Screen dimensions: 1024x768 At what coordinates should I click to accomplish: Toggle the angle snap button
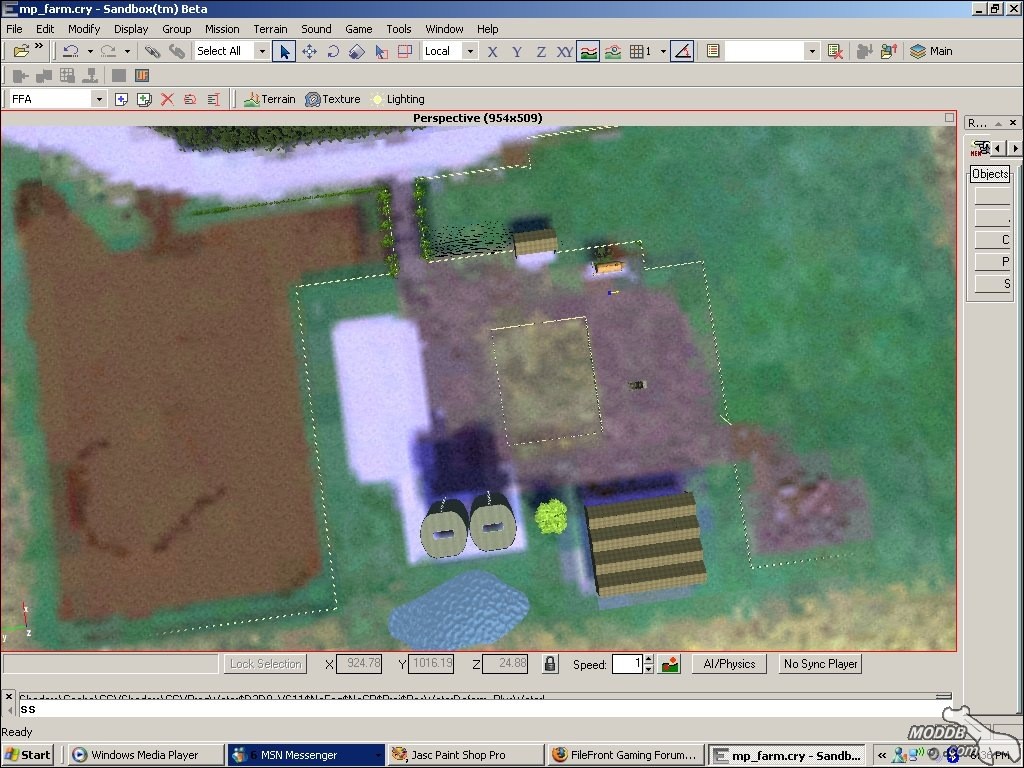682,51
